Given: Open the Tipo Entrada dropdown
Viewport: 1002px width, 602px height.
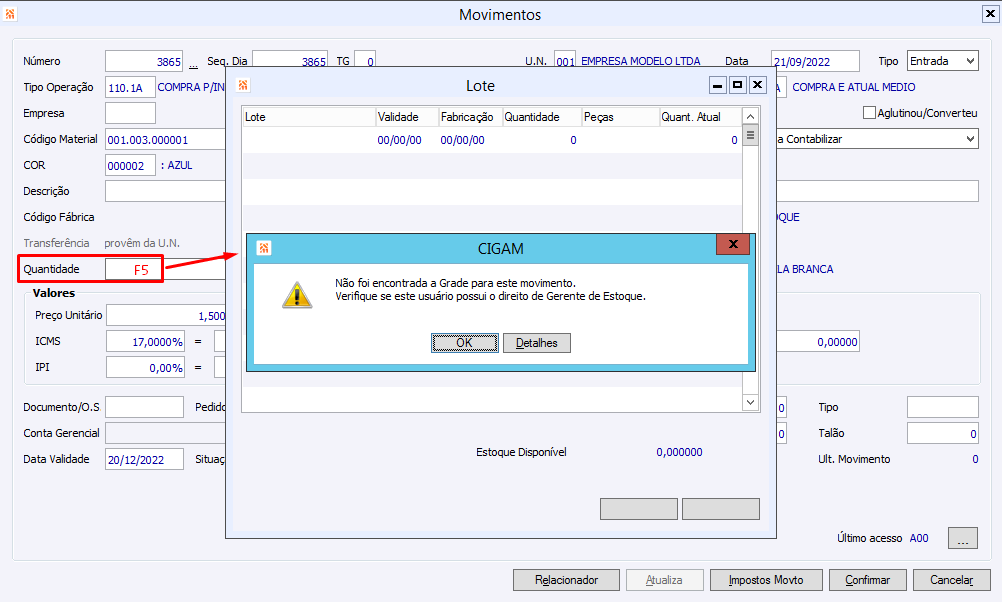Looking at the screenshot, I should click(x=971, y=61).
